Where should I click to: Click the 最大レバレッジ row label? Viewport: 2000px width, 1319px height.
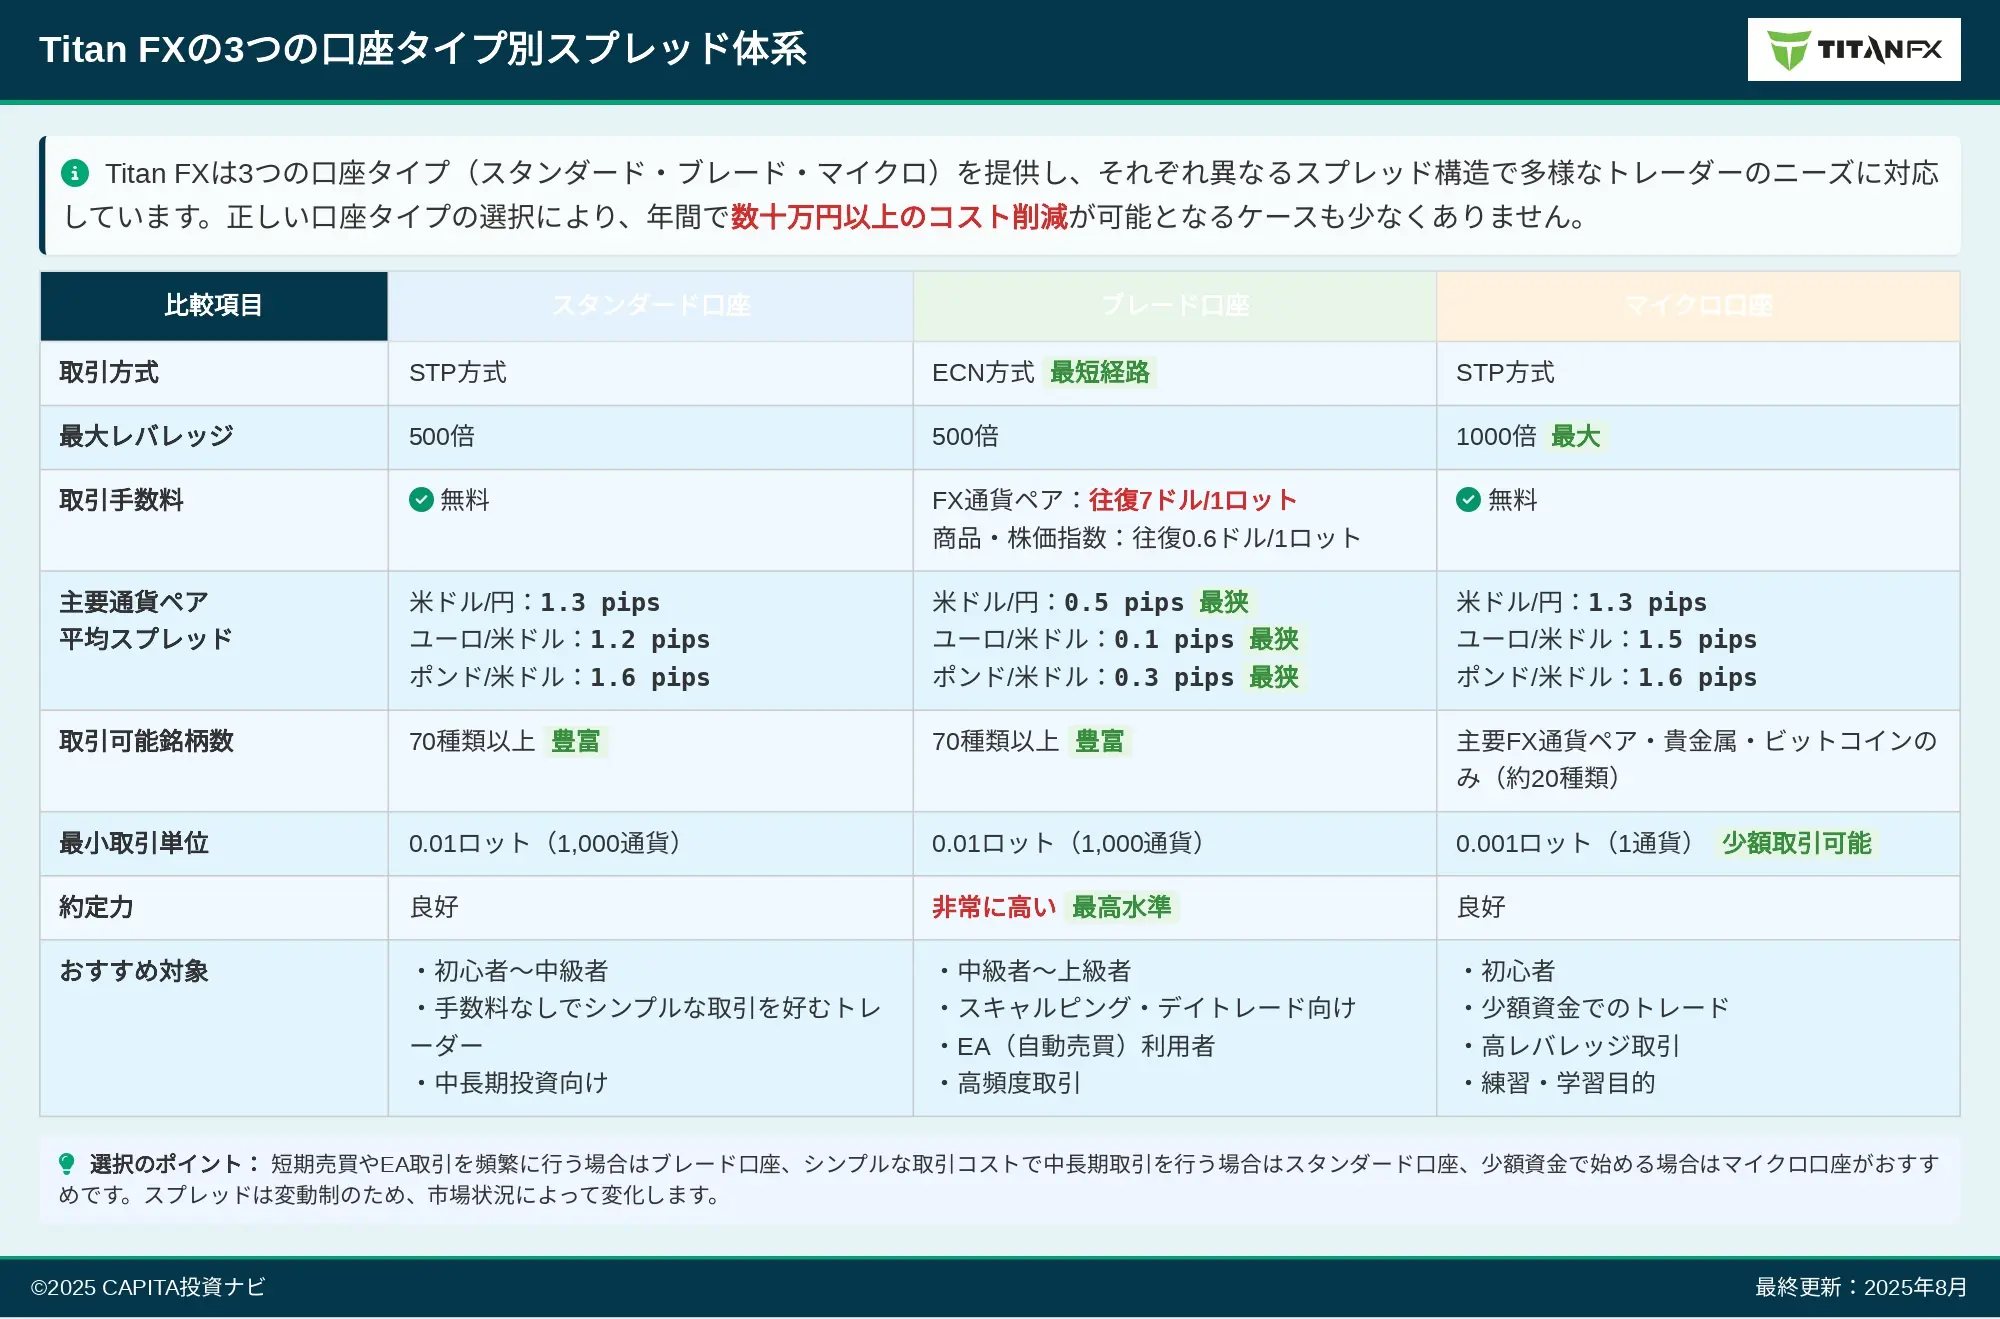pyautogui.click(x=146, y=437)
